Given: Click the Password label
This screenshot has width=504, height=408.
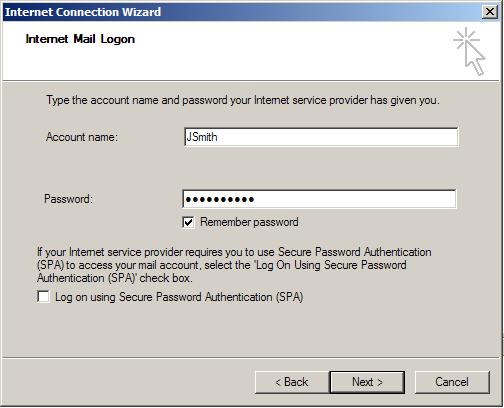Looking at the screenshot, I should pos(68,199).
